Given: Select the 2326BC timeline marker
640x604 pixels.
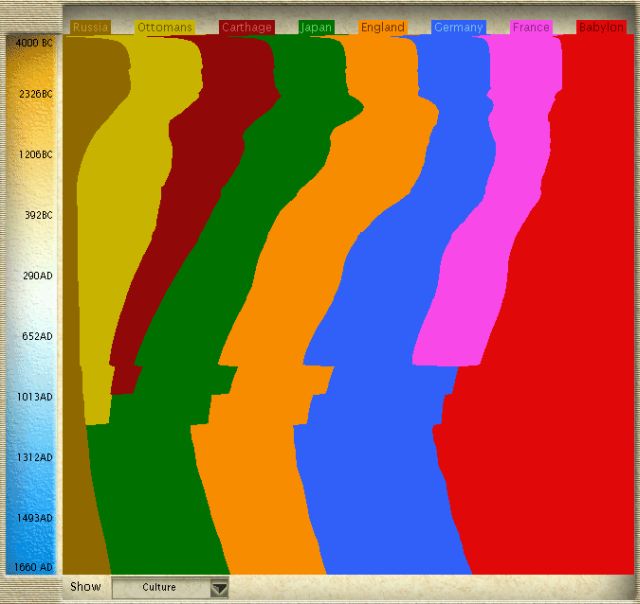Looking at the screenshot, I should (x=34, y=93).
